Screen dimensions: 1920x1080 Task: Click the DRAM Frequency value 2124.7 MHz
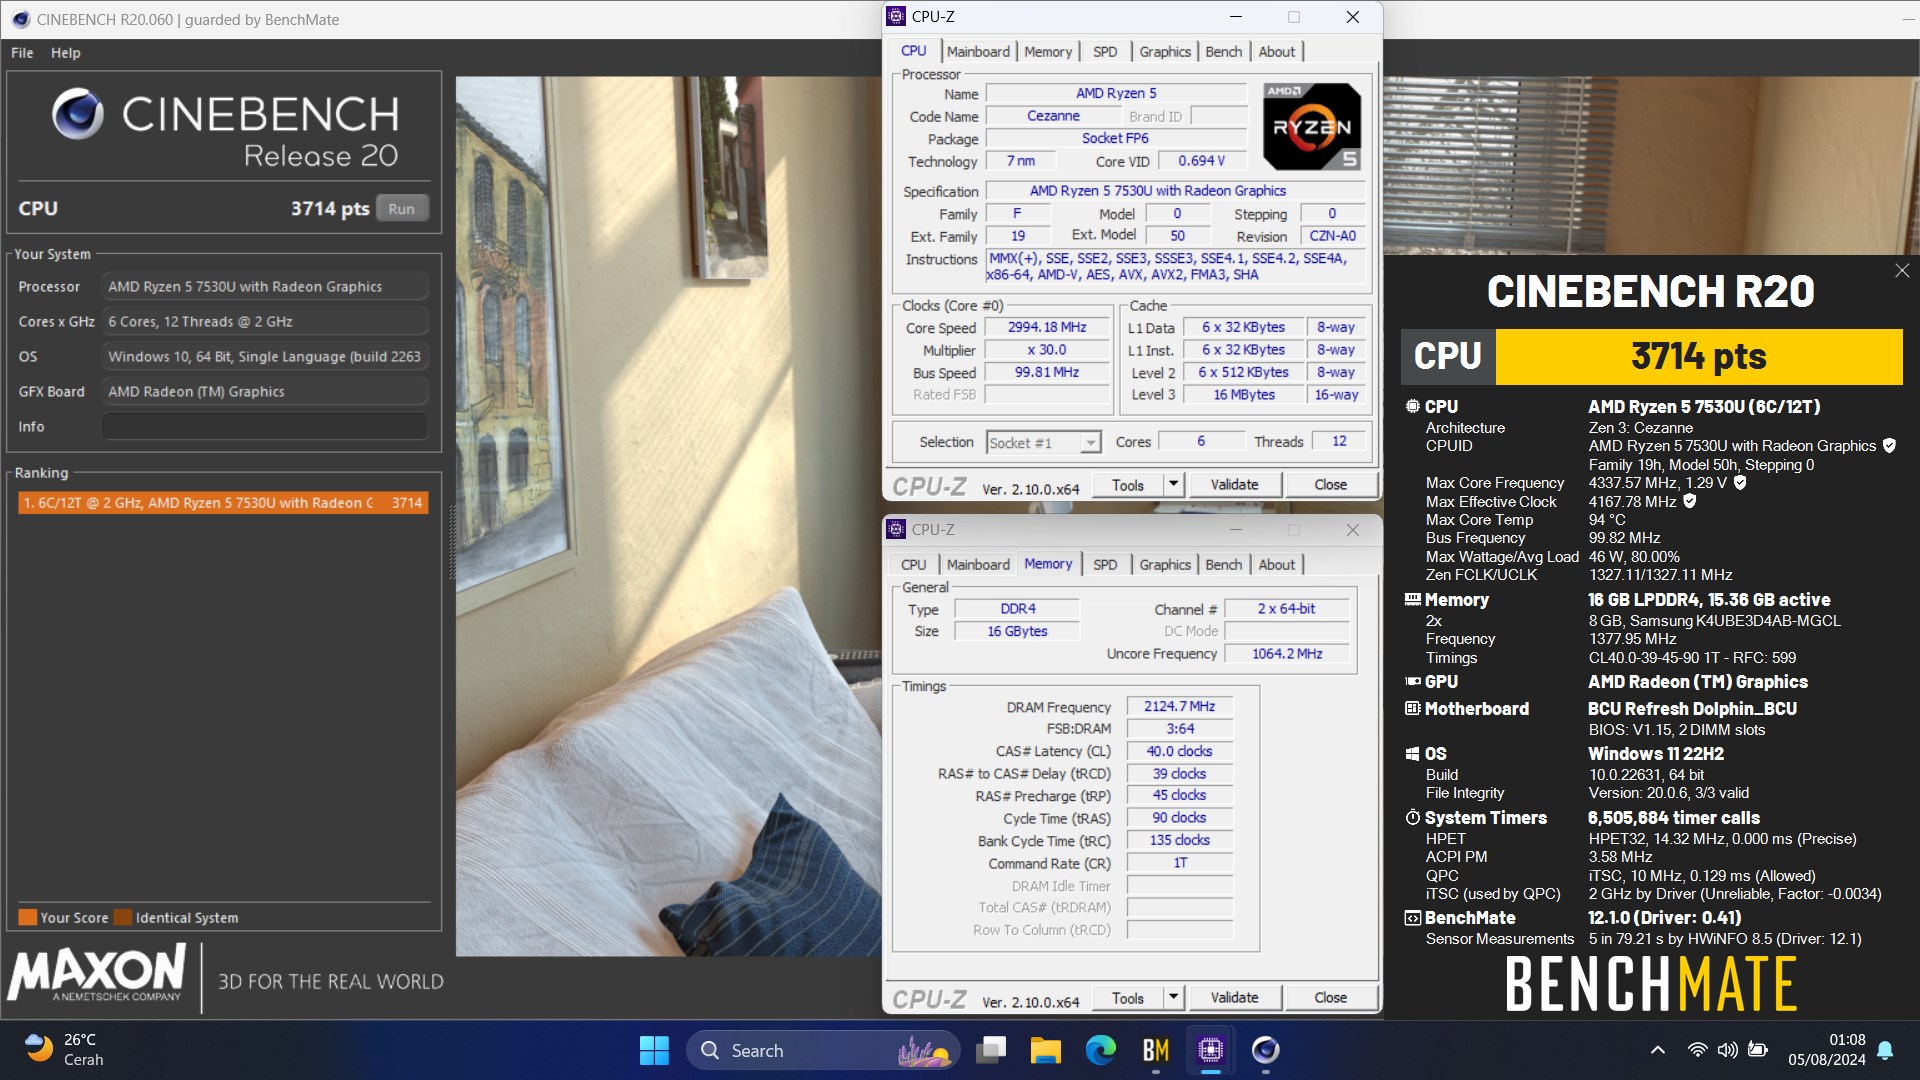tap(1179, 706)
